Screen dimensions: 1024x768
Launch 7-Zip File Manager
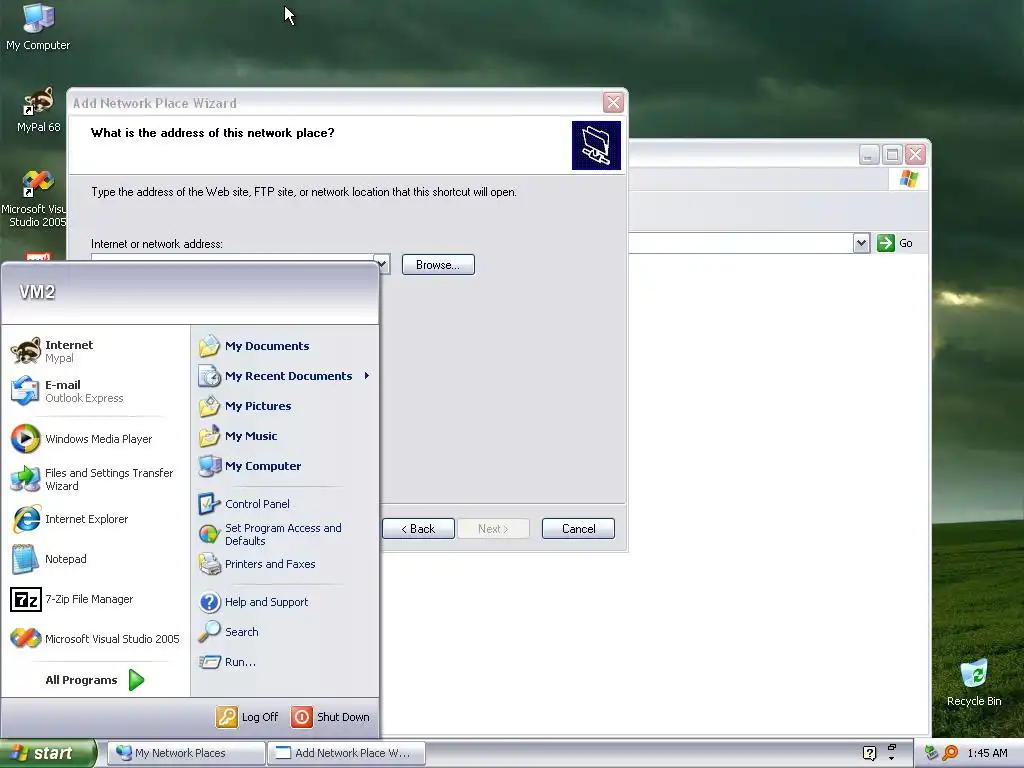[95, 599]
